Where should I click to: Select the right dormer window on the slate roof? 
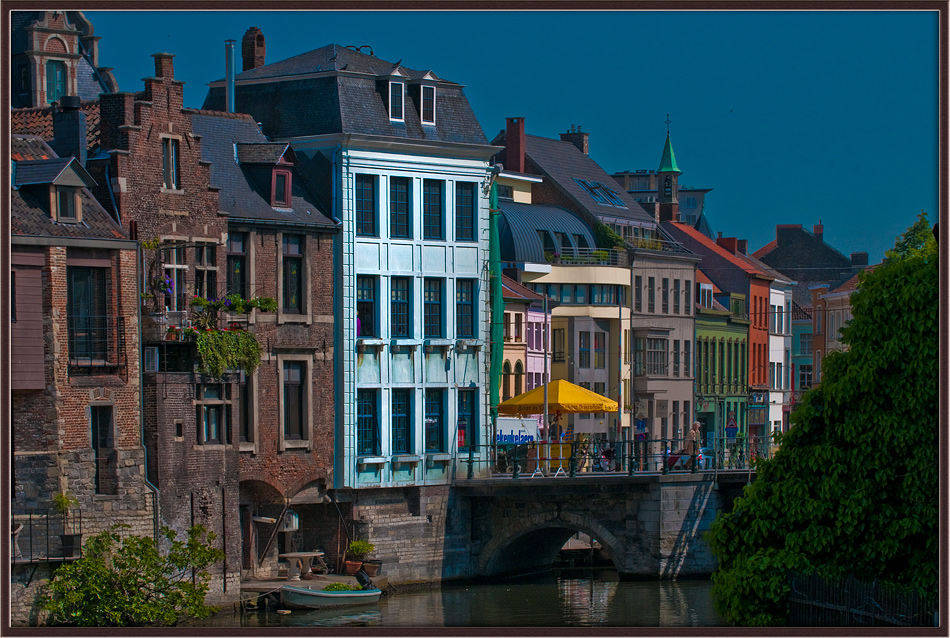(x=428, y=104)
